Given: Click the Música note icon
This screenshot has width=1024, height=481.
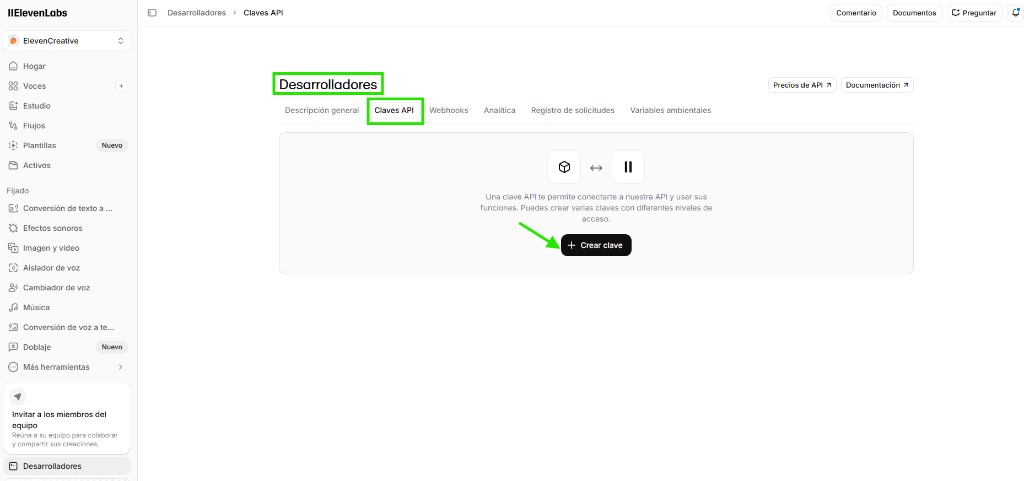Looking at the screenshot, I should tap(13, 307).
